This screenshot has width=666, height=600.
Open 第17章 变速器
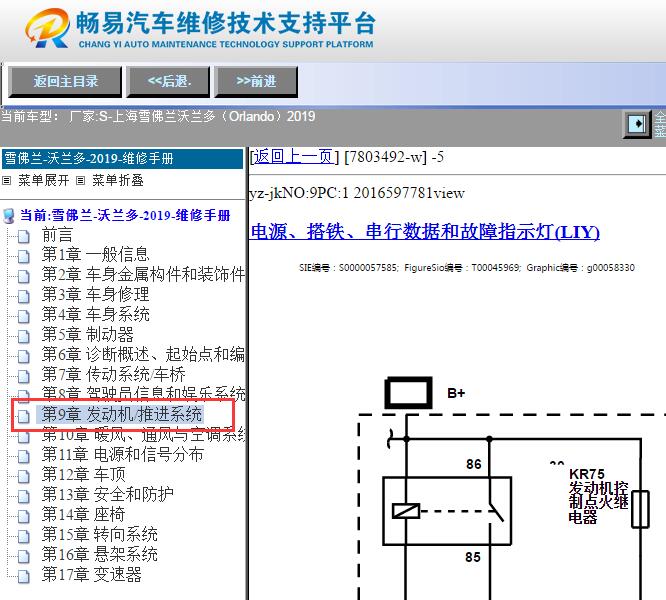click(91, 574)
